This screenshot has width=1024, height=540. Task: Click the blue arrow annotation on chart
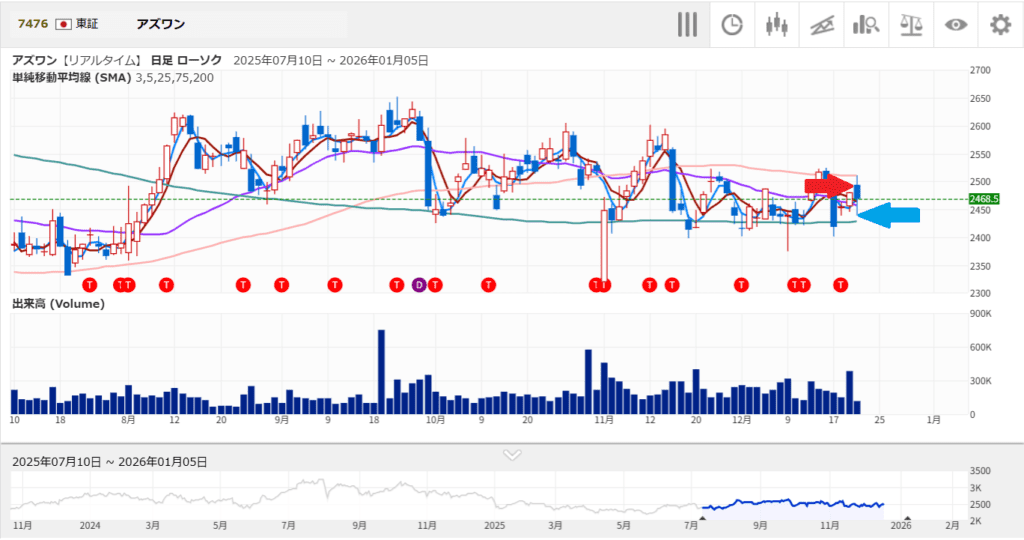(889, 215)
